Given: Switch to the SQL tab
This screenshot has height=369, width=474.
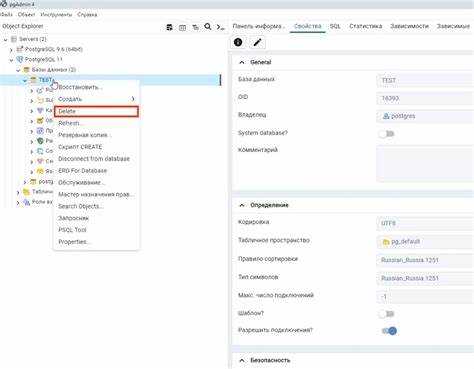Looking at the screenshot, I should point(335,26).
